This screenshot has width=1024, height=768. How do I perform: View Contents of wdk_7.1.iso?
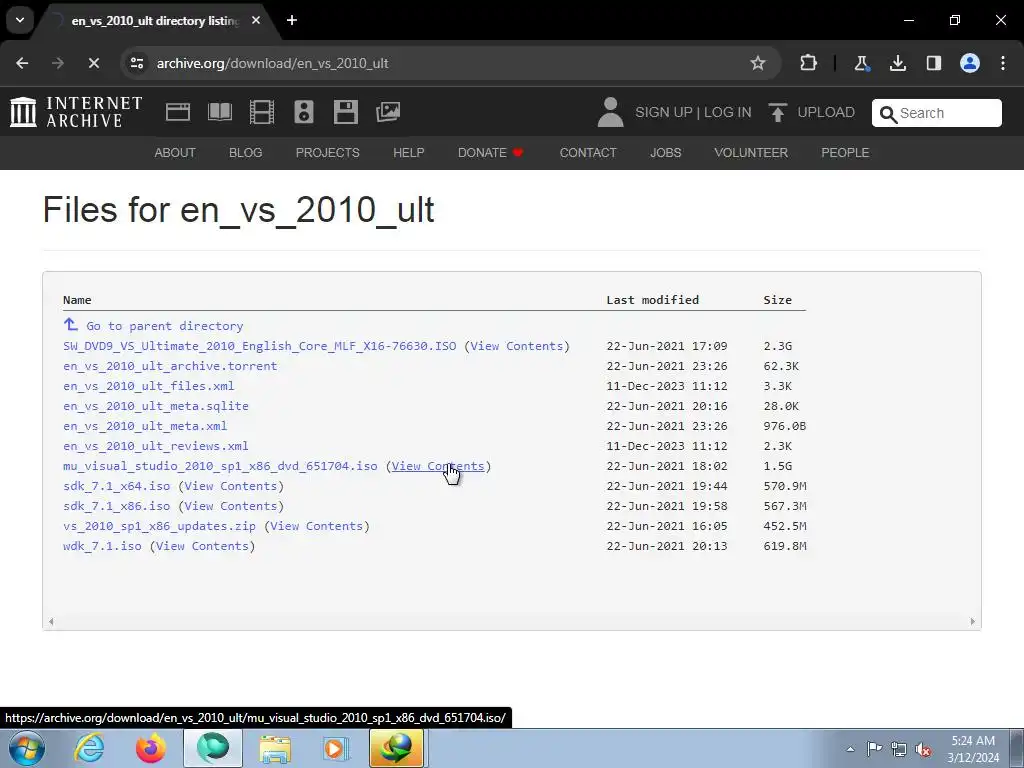pyautogui.click(x=202, y=546)
